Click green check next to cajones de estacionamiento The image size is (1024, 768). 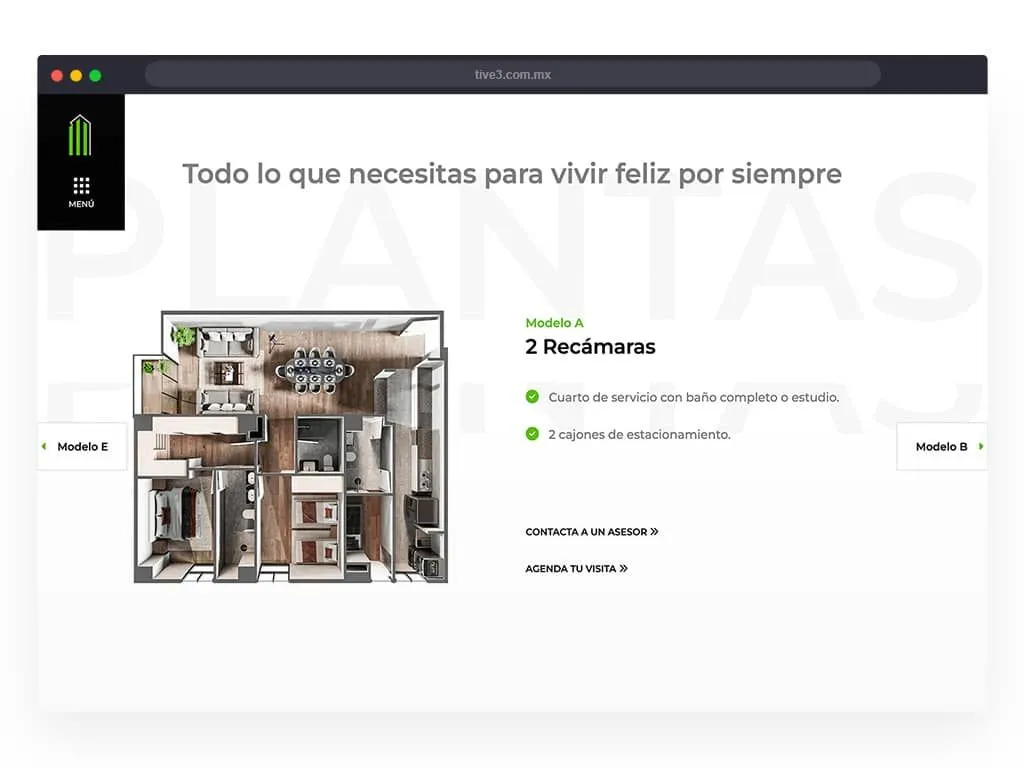tap(532, 434)
